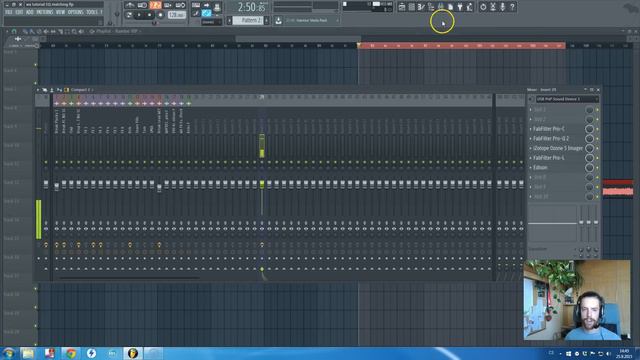This screenshot has width=640, height=360.
Task: Toggle the blue highlighted multilink button
Action: [x=207, y=13]
